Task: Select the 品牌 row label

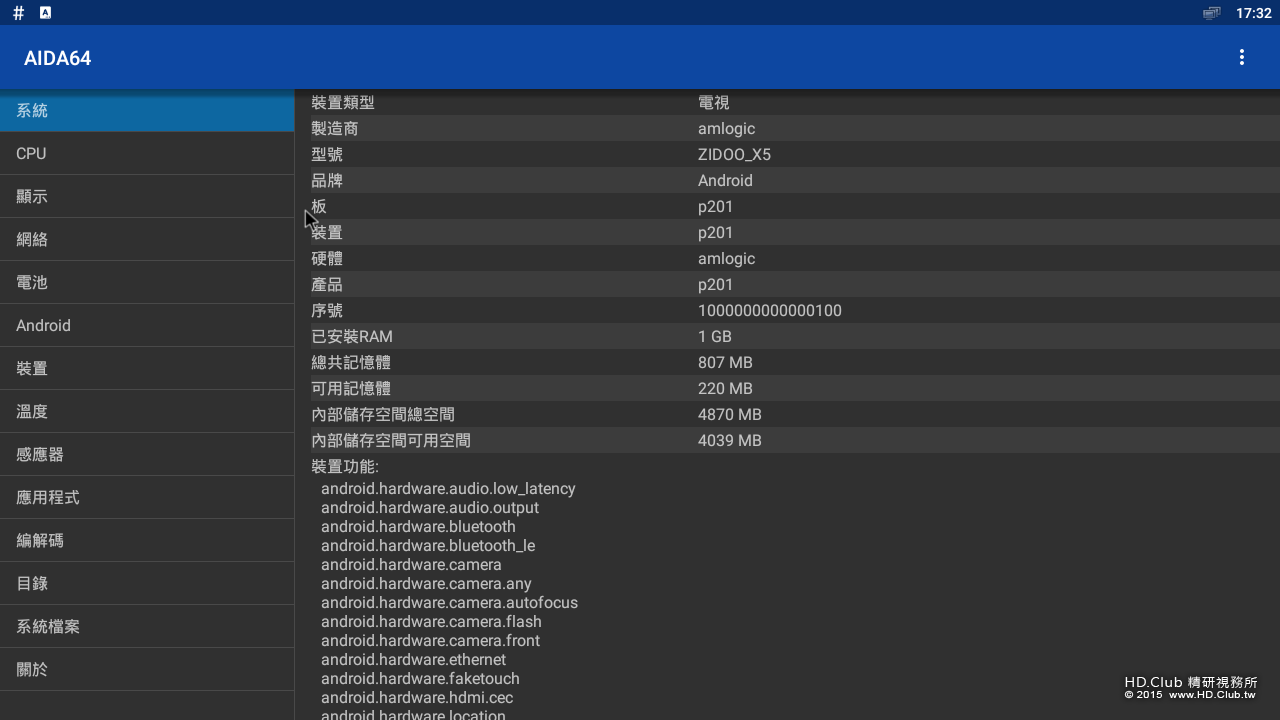Action: 327,181
